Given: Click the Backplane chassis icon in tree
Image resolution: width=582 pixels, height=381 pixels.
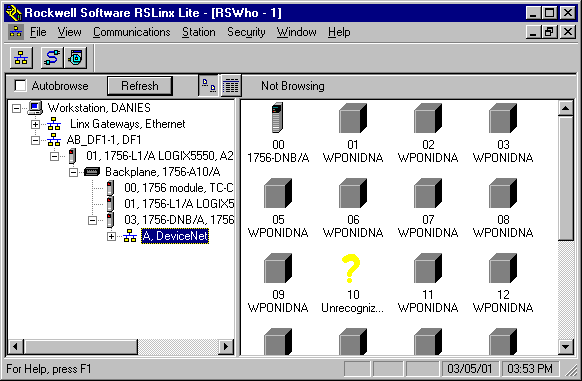Looking at the screenshot, I should (92, 172).
